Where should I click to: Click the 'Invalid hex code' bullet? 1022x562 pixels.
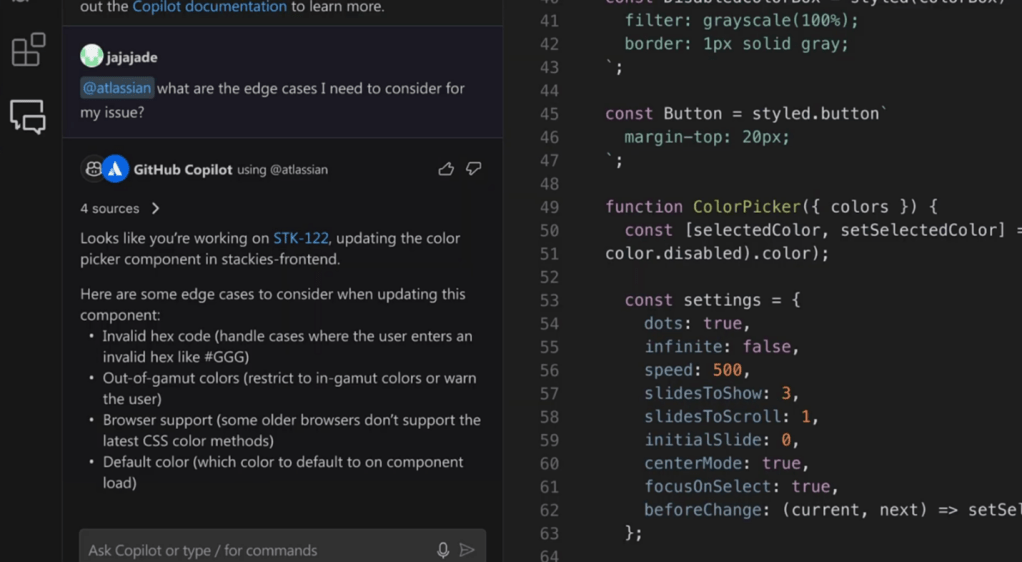pos(287,346)
